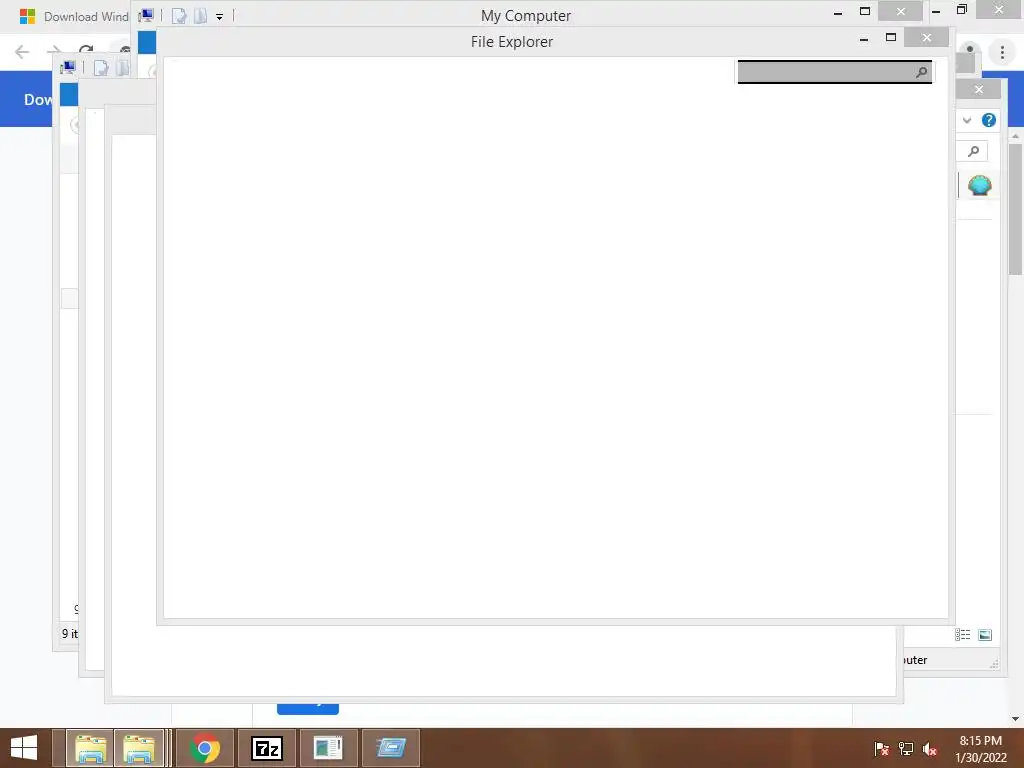Reload the page in Chrome
The width and height of the screenshot is (1024, 768).
(x=86, y=49)
